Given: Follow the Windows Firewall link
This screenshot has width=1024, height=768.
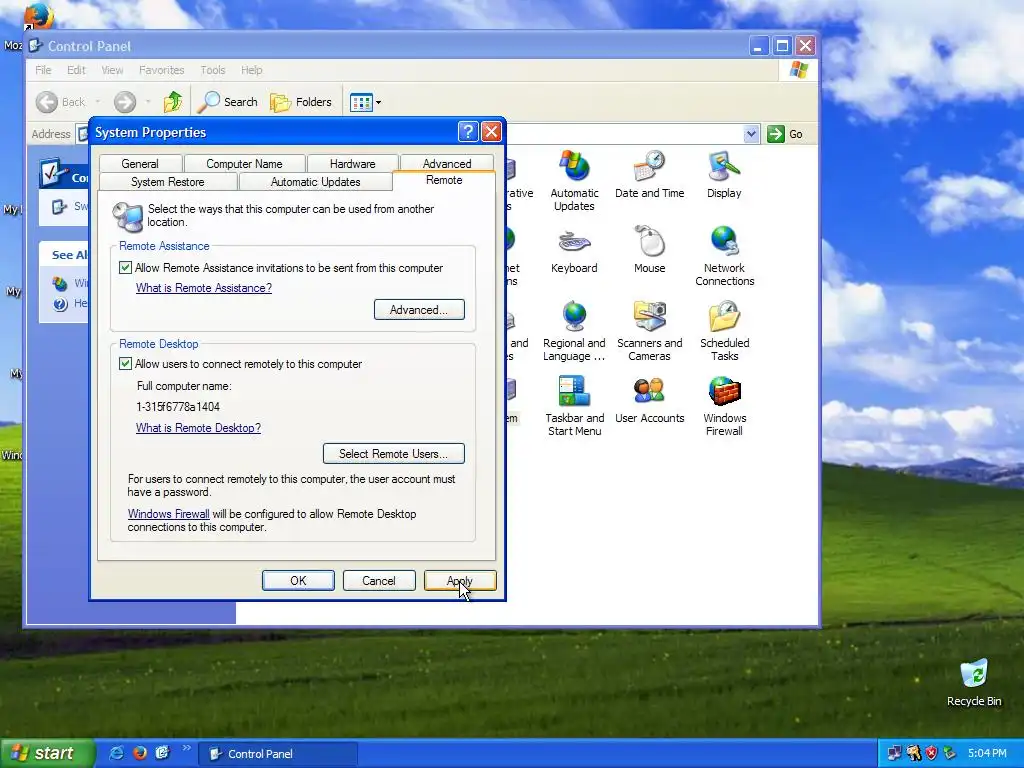Looking at the screenshot, I should pyautogui.click(x=168, y=514).
